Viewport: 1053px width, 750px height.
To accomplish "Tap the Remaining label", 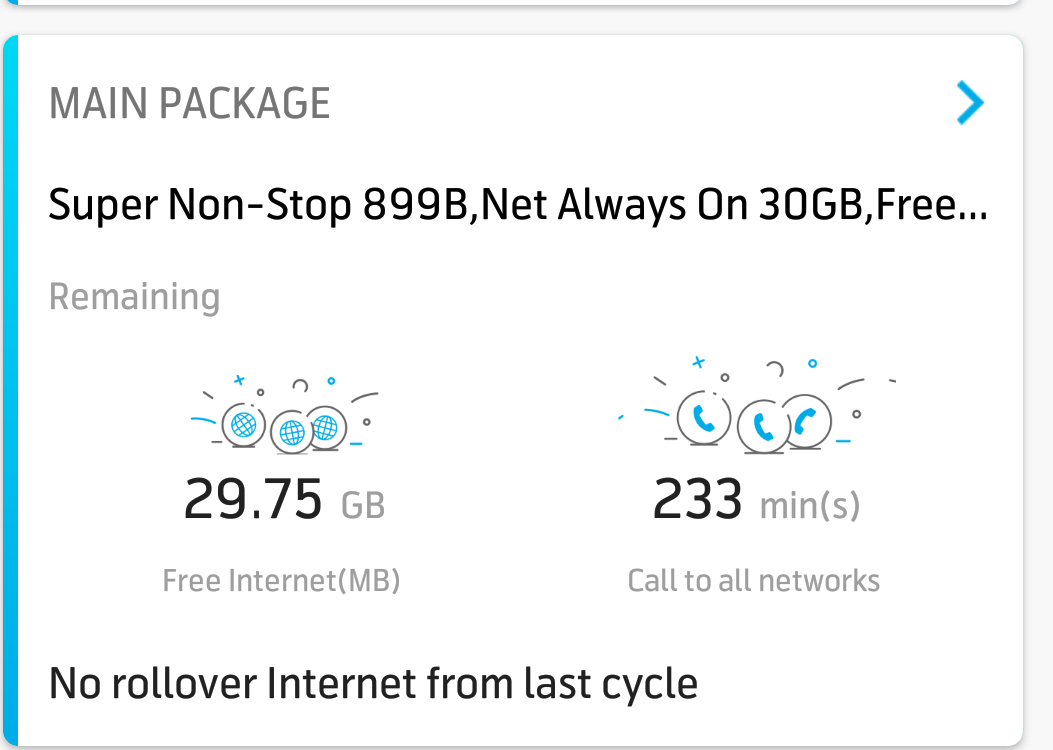I will pos(134,297).
